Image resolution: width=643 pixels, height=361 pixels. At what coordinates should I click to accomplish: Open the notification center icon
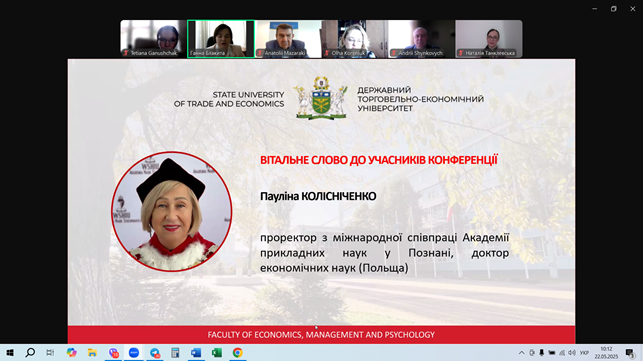click(630, 353)
